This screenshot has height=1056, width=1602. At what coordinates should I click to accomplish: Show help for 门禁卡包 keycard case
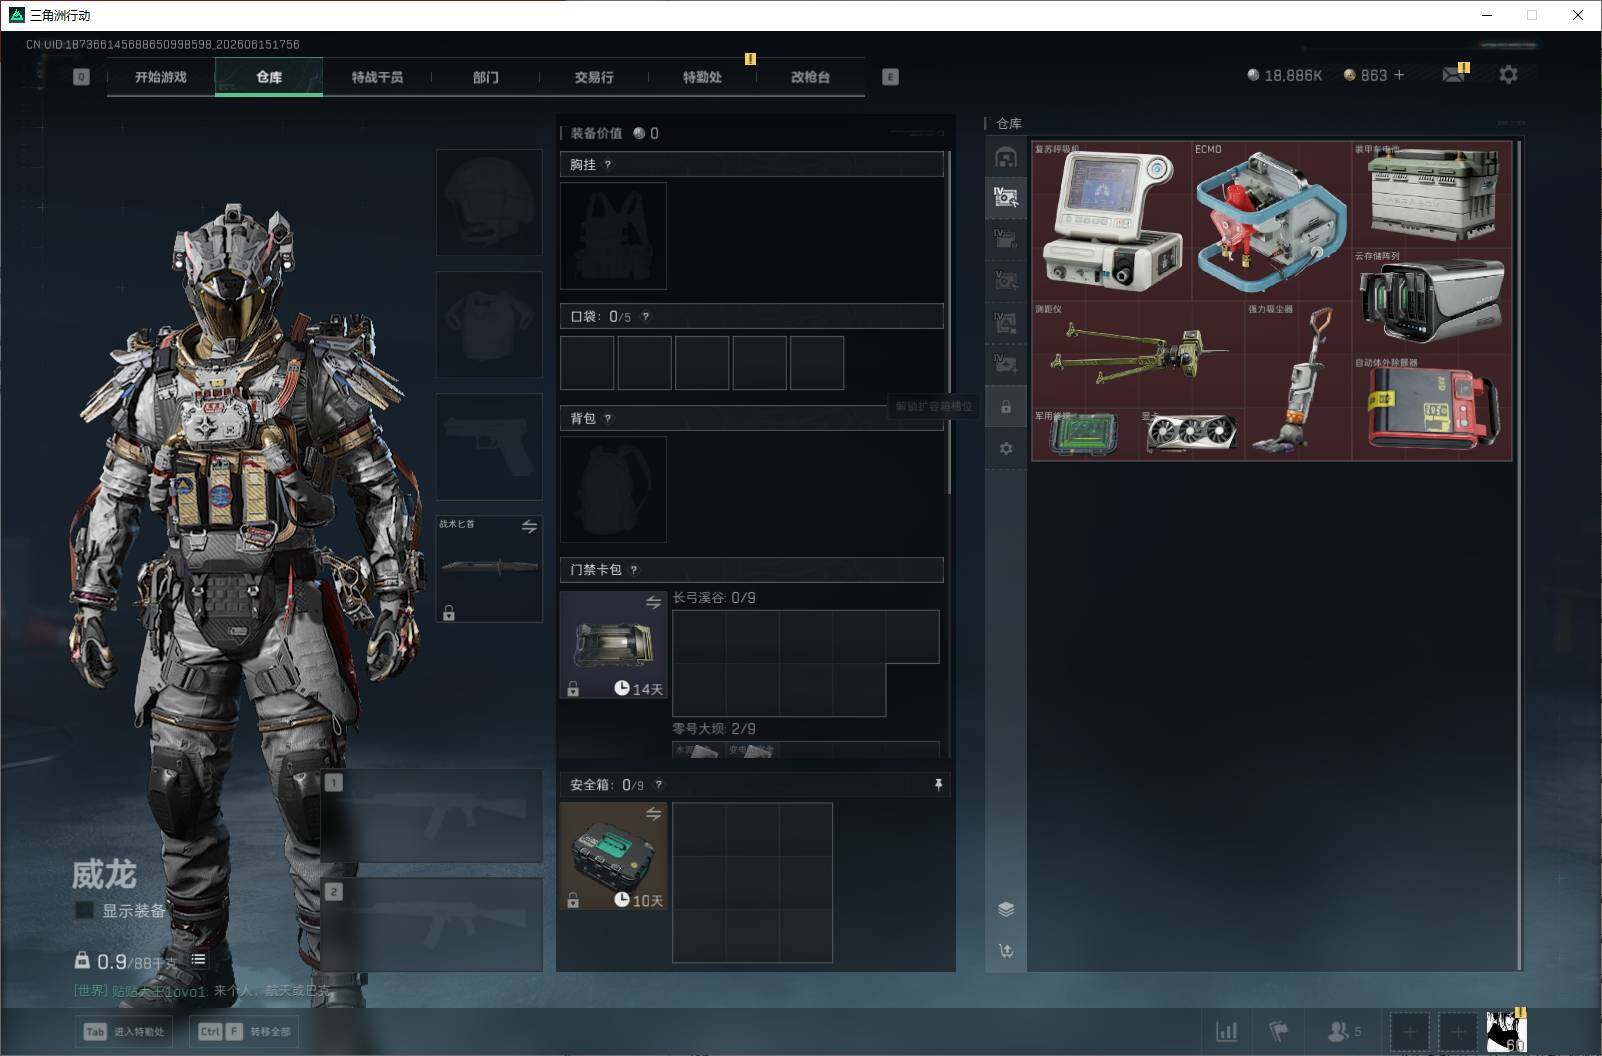634,570
